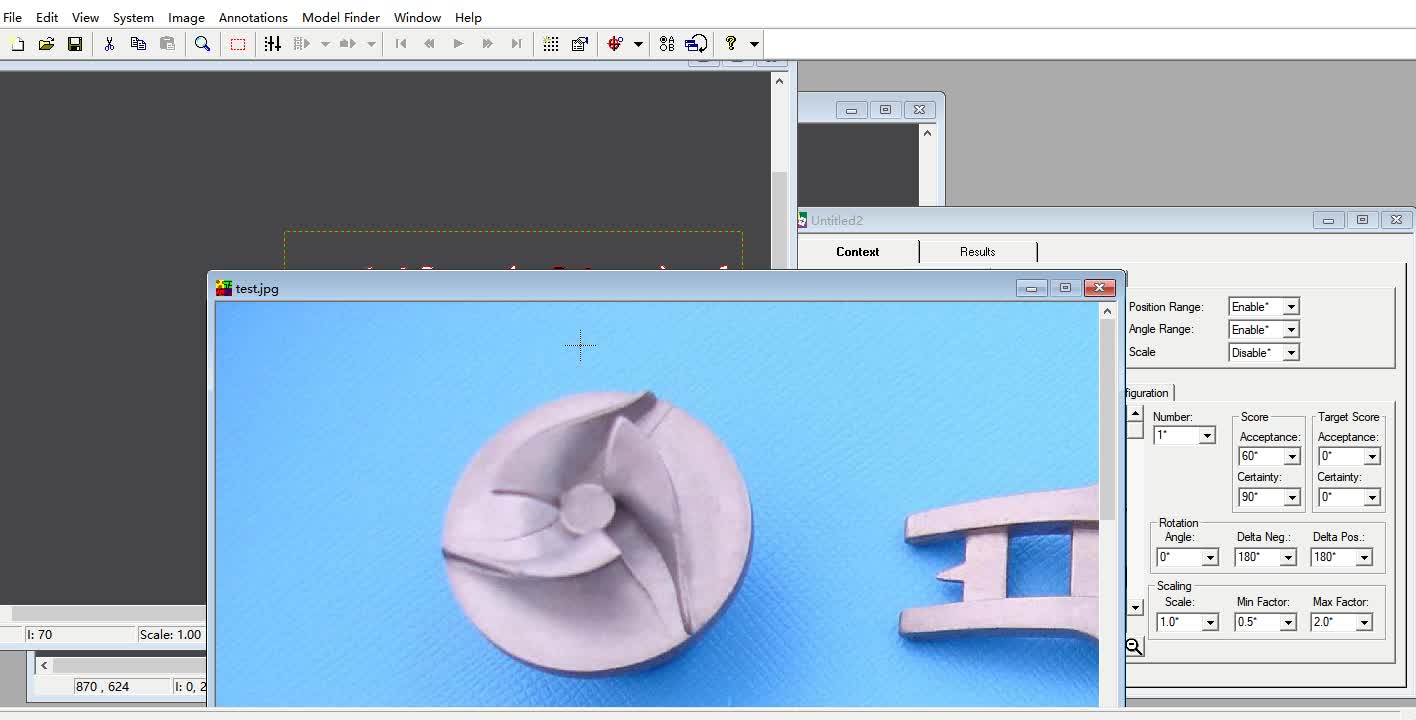Open the Angle Range dropdown
Viewport: 1416px width, 720px height.
1291,330
